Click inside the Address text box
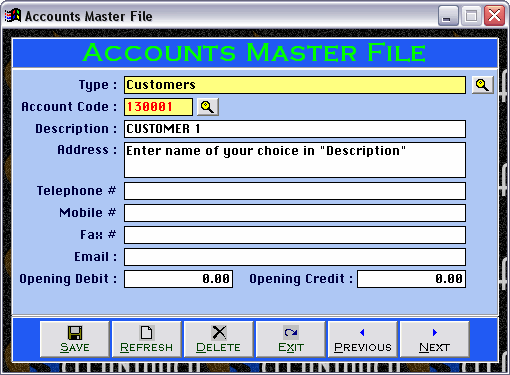This screenshot has width=510, height=375. [x=295, y=160]
